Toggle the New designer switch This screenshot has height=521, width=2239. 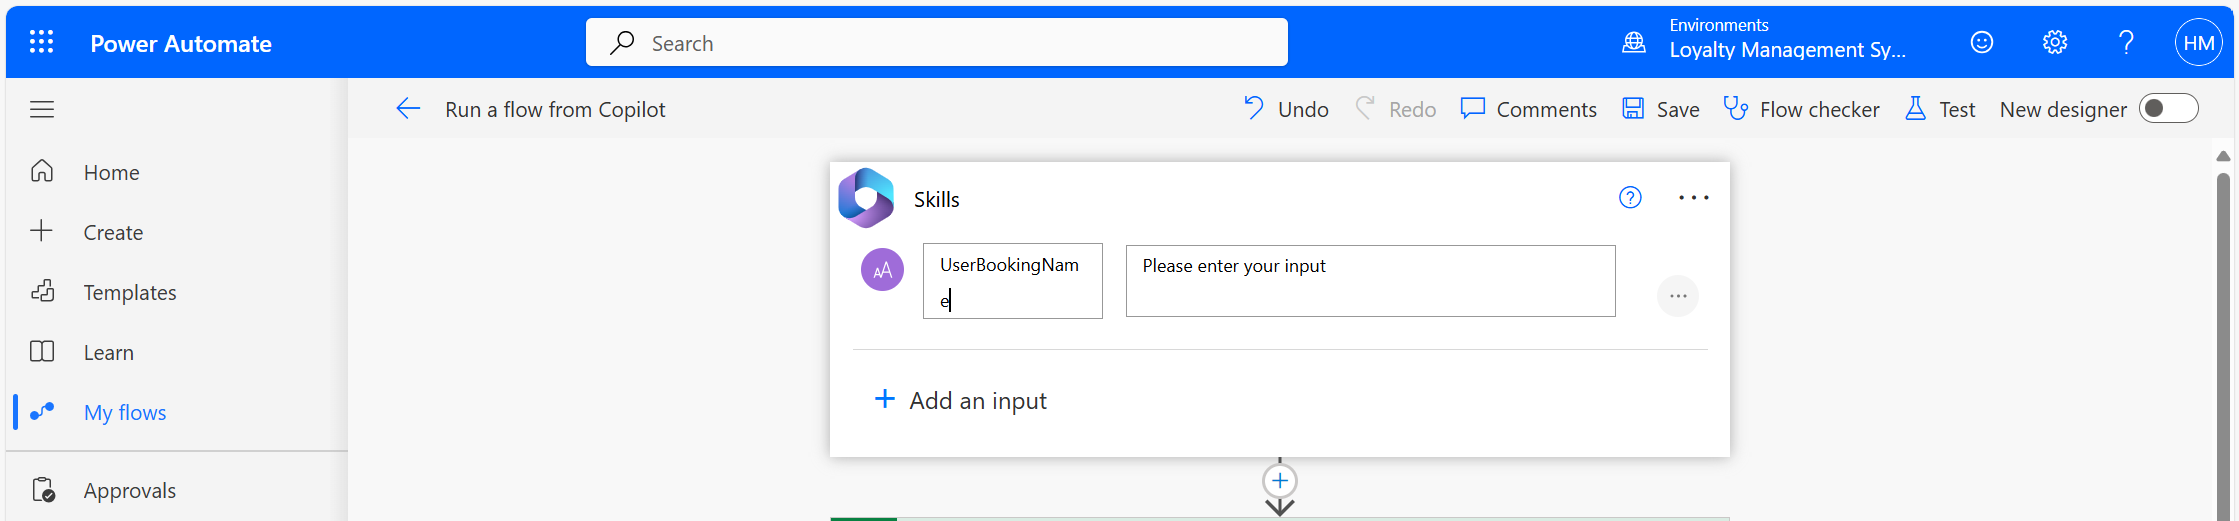click(2168, 109)
